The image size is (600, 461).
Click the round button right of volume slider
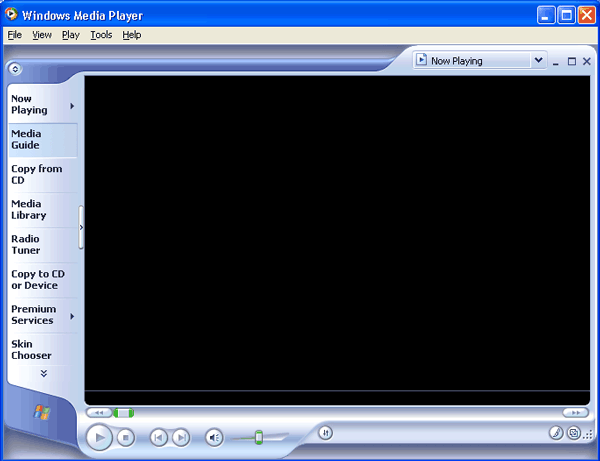click(x=325, y=433)
